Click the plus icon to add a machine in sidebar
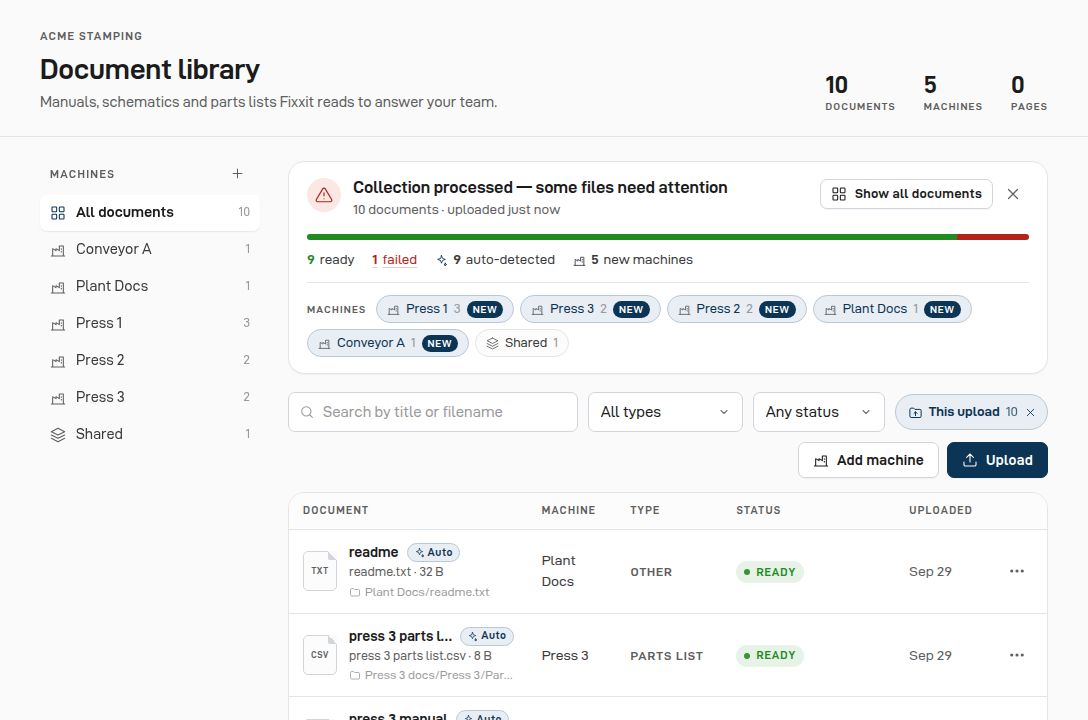 (237, 173)
